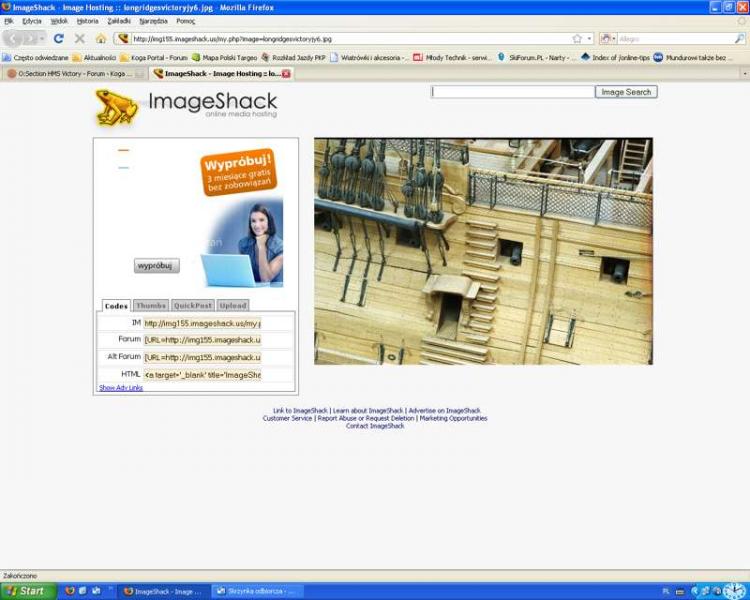Image resolution: width=750 pixels, height=600 pixels.
Task: Reload the page with the refresh icon
Action: [x=59, y=39]
